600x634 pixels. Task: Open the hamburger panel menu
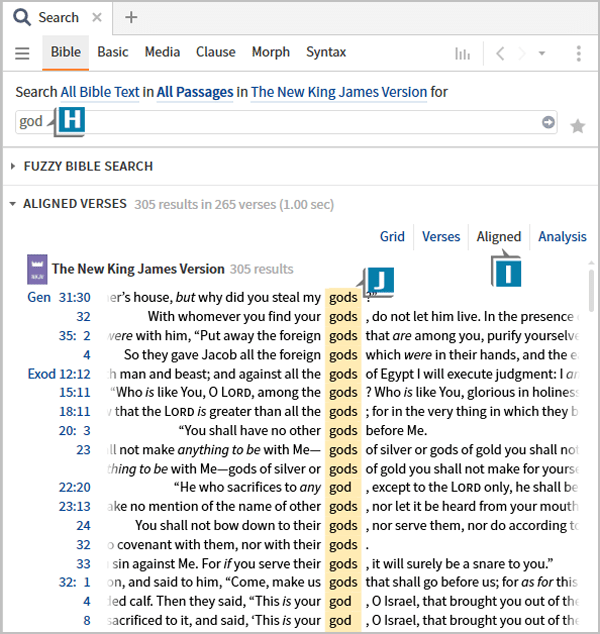click(22, 53)
